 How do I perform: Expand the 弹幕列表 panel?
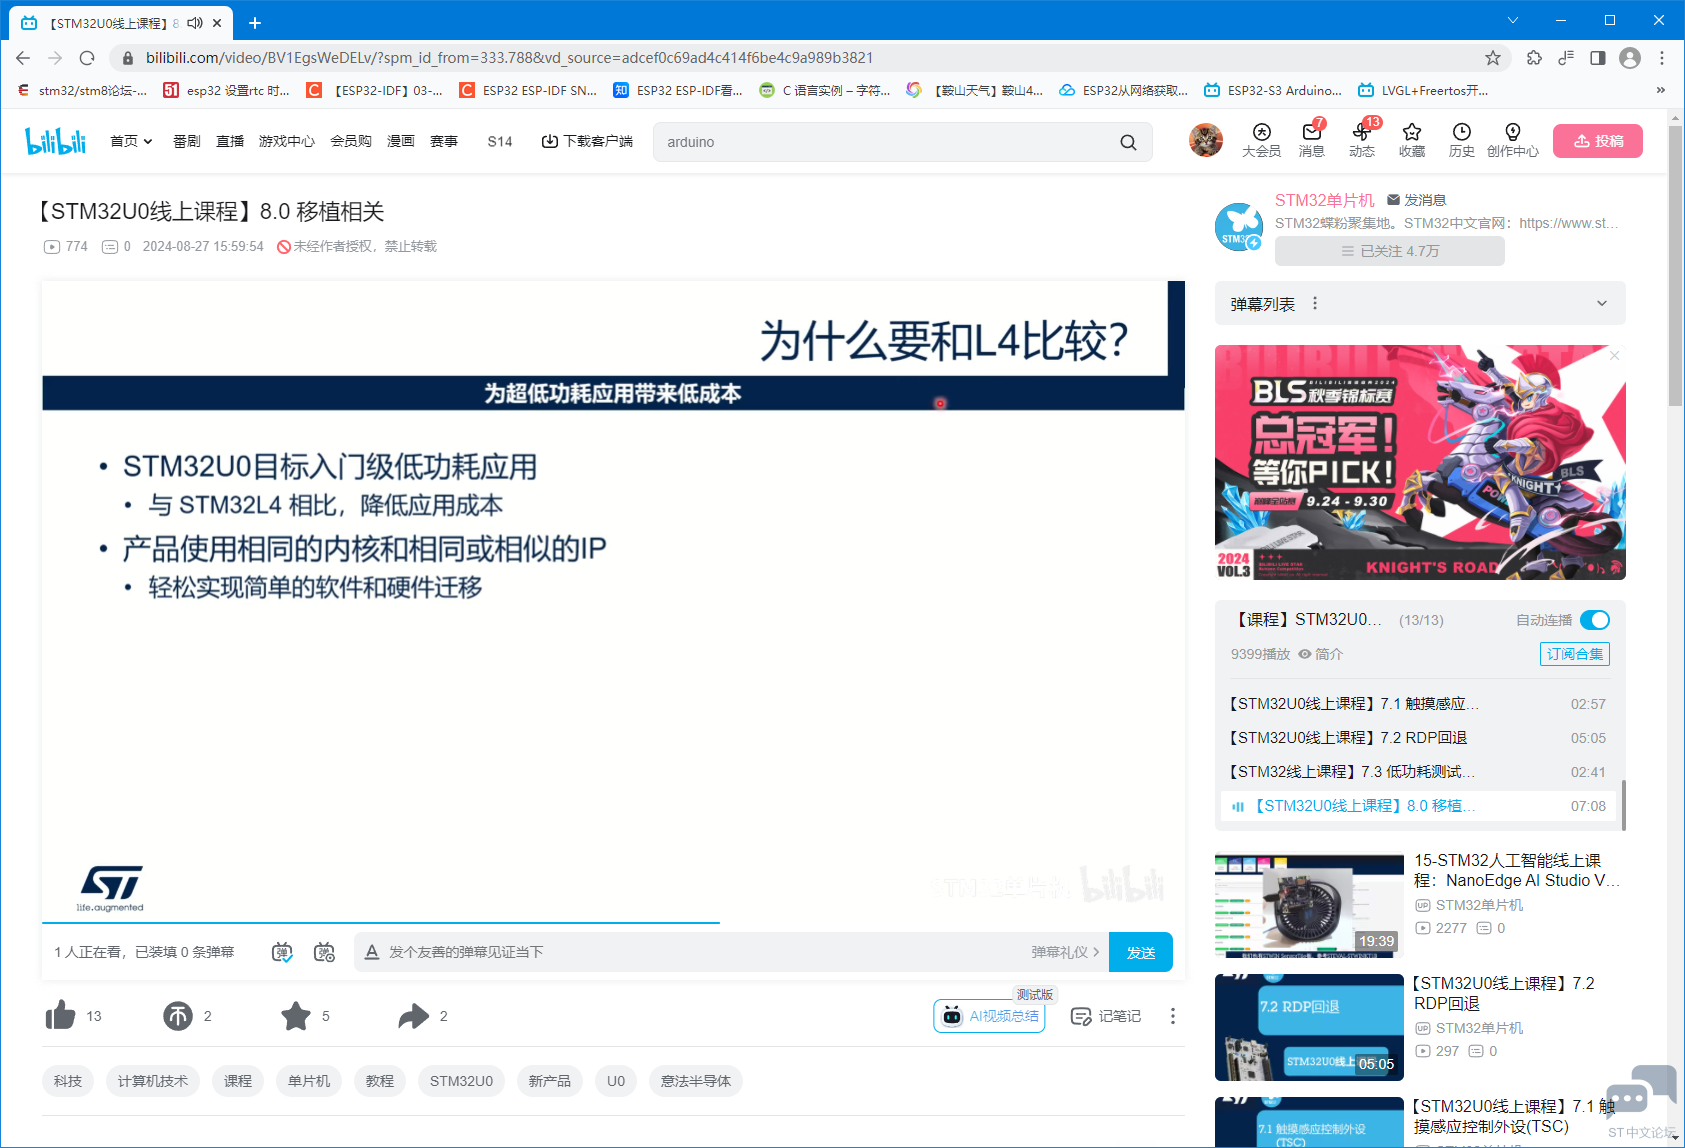tap(1602, 303)
